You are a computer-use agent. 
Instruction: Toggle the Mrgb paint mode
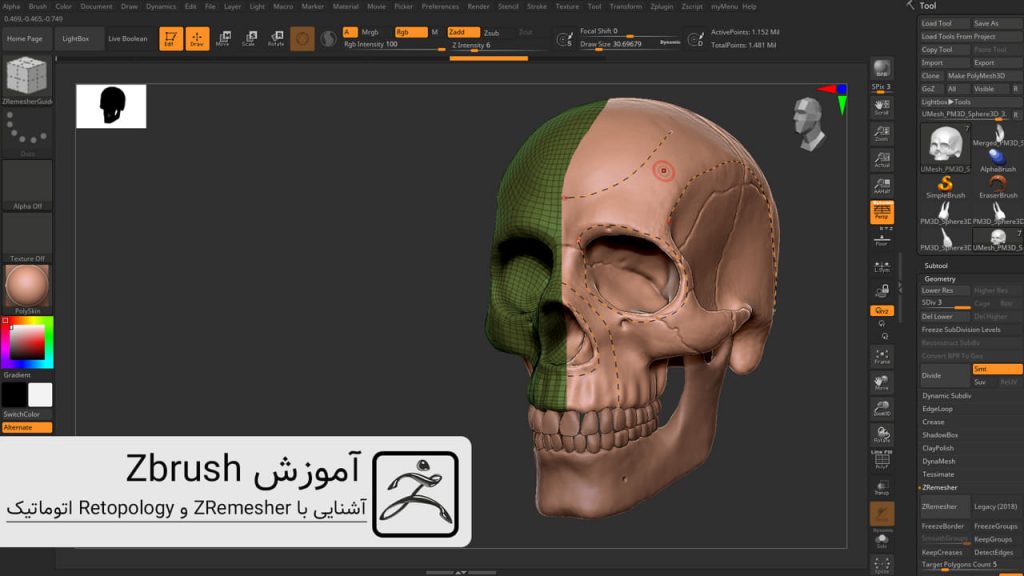[x=370, y=32]
